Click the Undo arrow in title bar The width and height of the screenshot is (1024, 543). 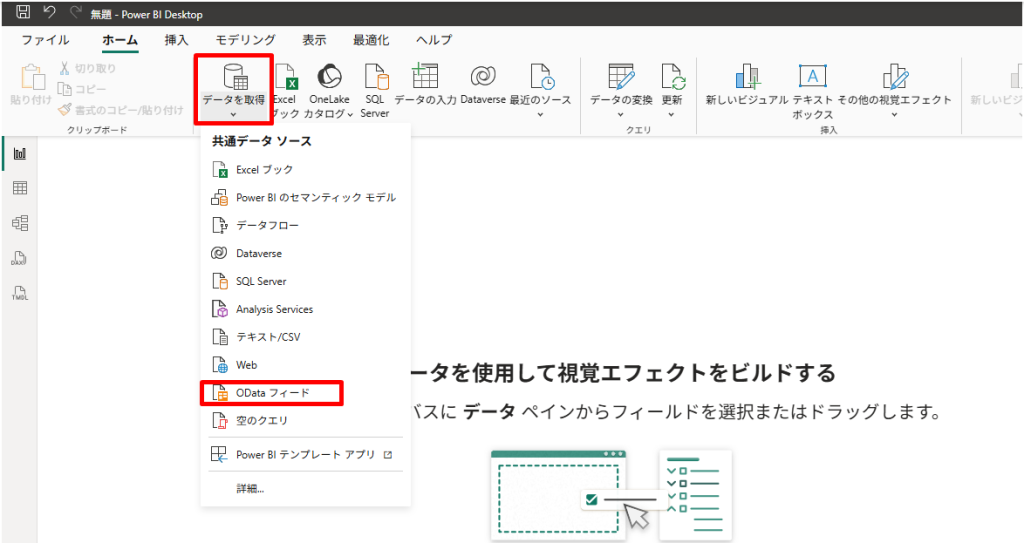[x=48, y=13]
